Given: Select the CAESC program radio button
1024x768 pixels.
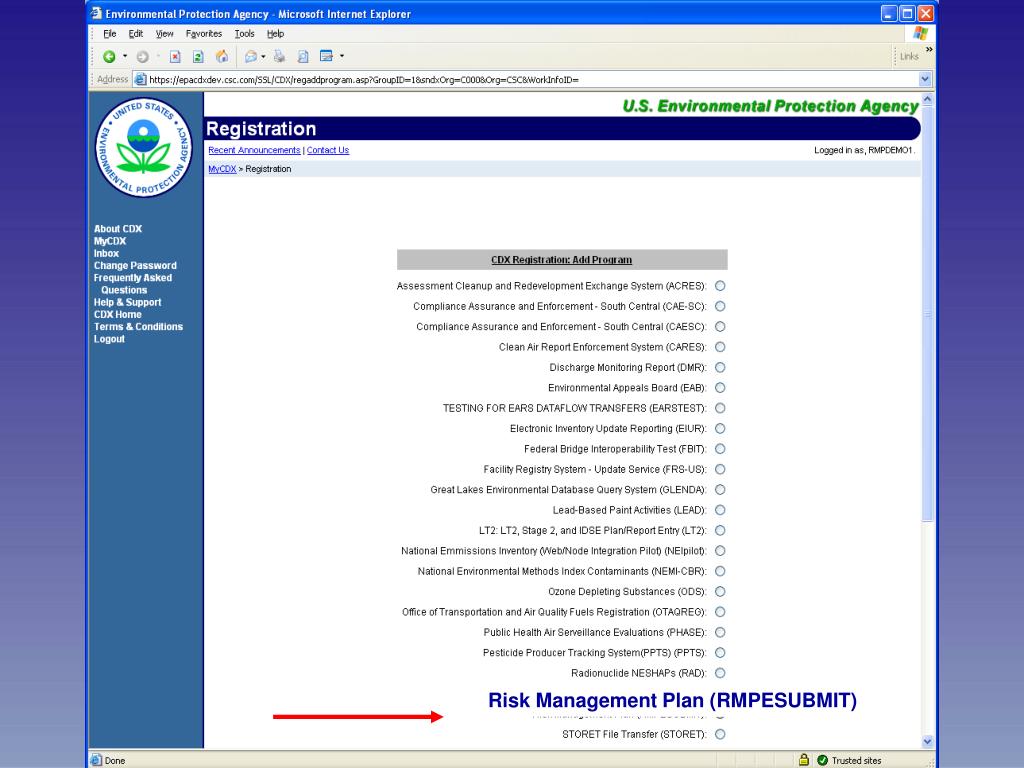Looking at the screenshot, I should tap(720, 327).
